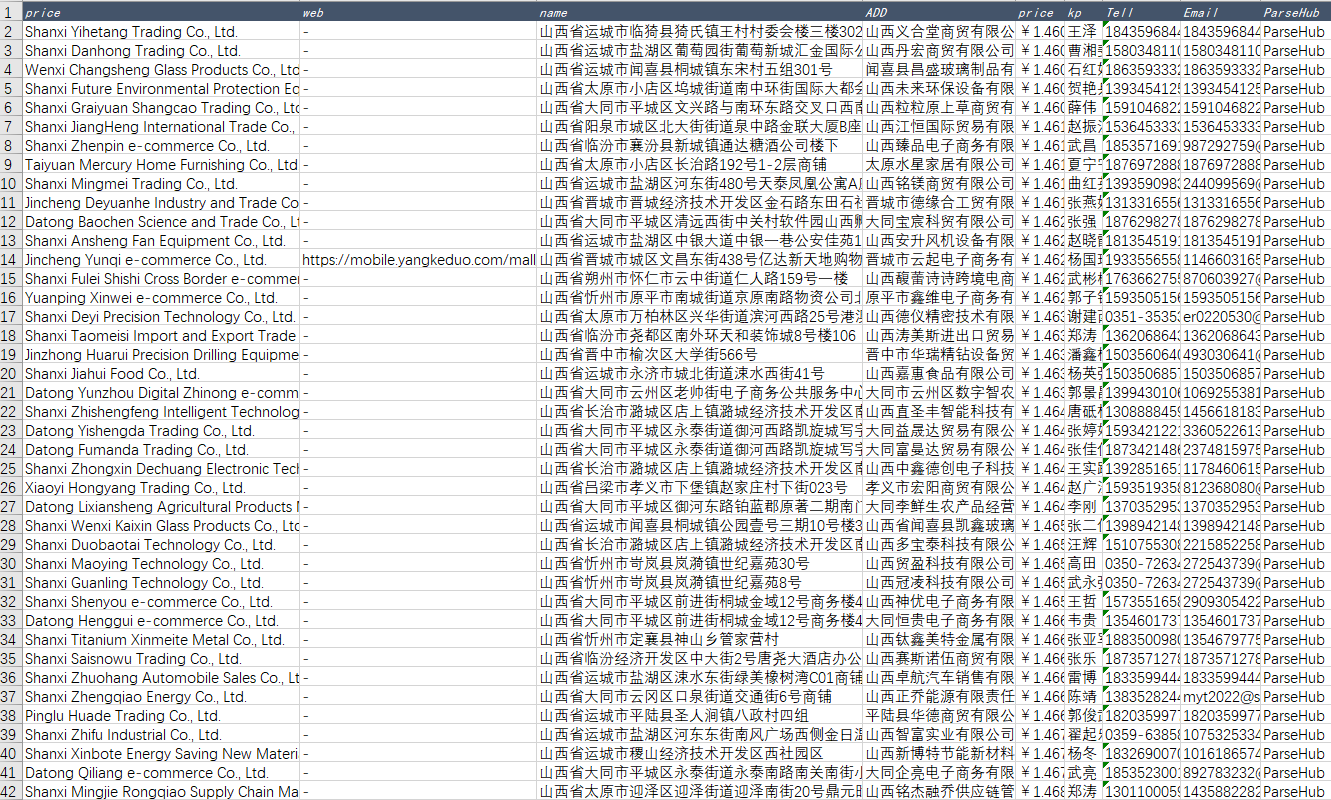Click the 'Email' column header cell

pyautogui.click(x=1221, y=13)
